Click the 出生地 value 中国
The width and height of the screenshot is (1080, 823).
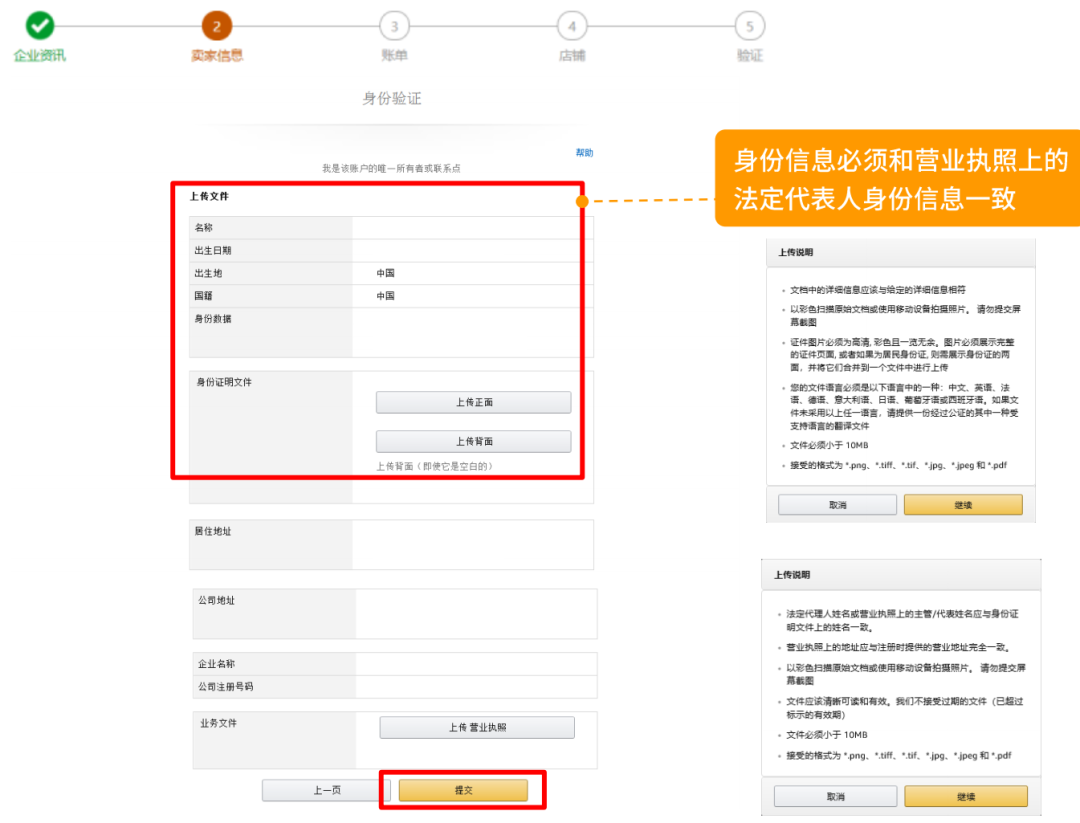[386, 273]
